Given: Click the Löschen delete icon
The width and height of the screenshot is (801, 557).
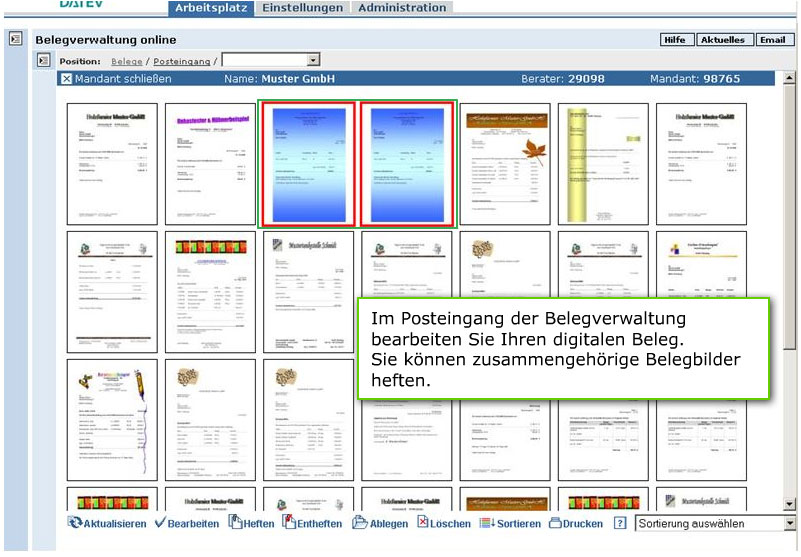Looking at the screenshot, I should point(422,522).
